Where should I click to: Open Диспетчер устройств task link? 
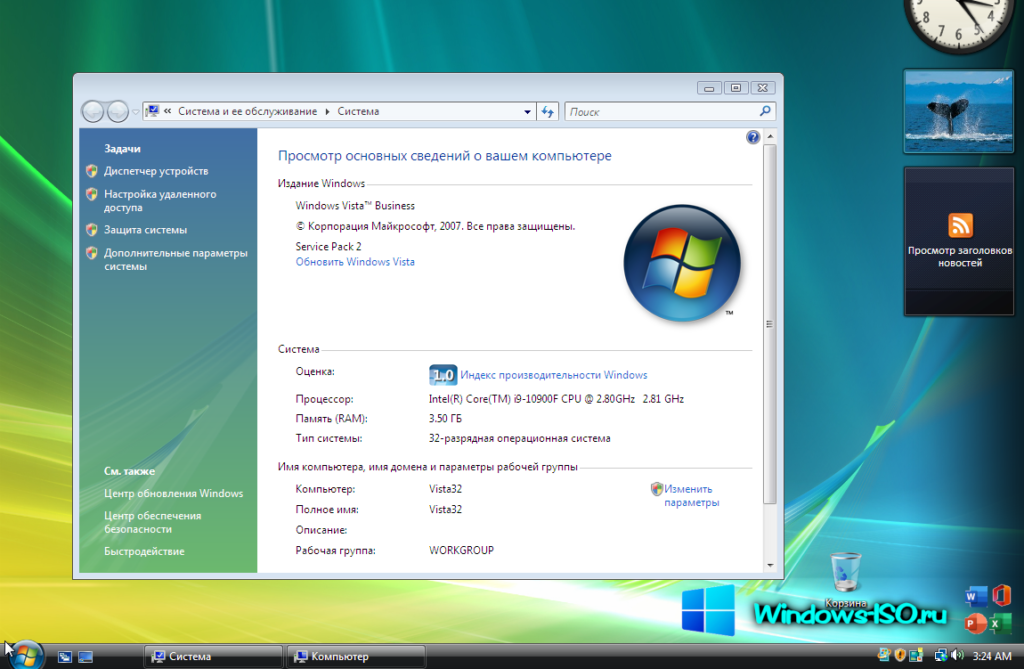156,171
